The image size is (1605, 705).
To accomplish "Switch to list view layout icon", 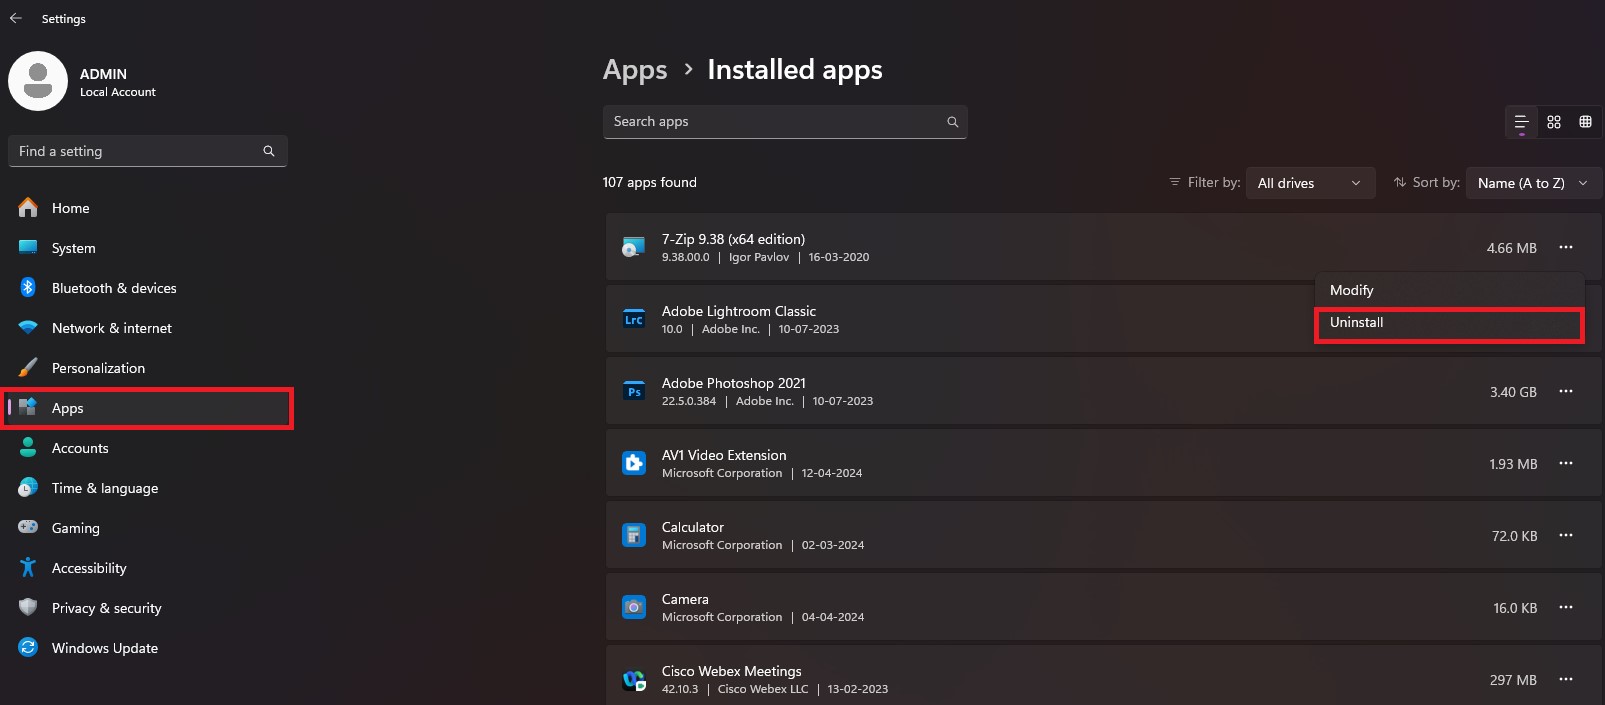I will (x=1521, y=122).
